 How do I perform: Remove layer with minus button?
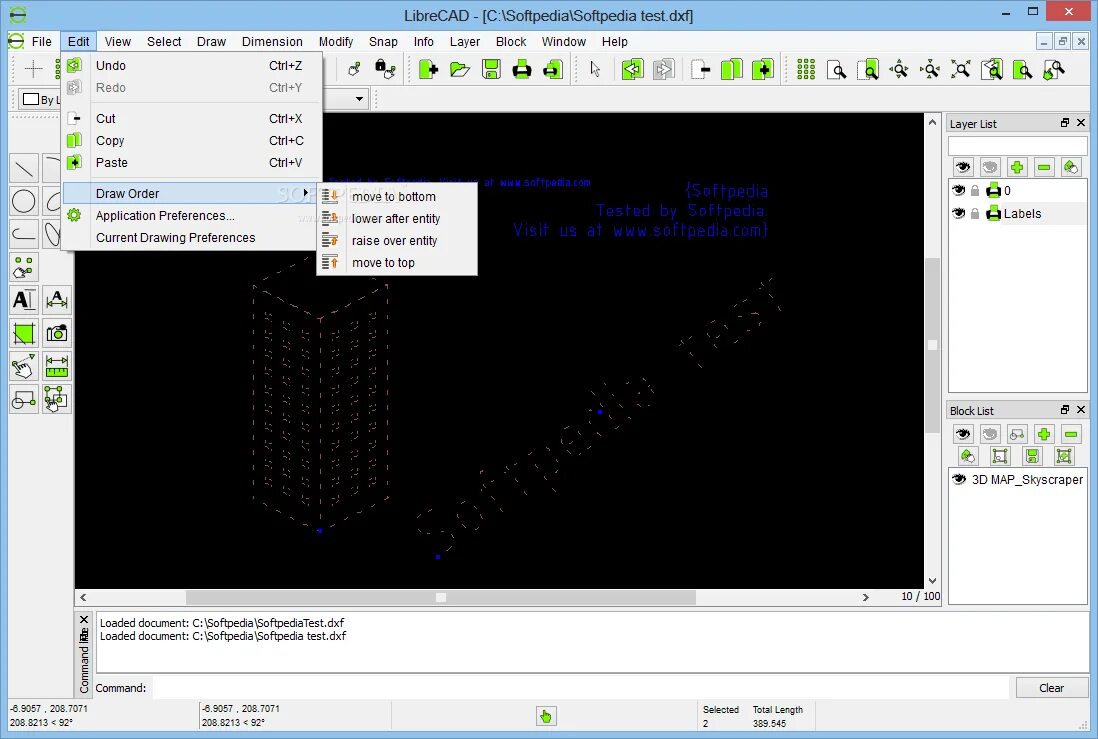point(1044,167)
